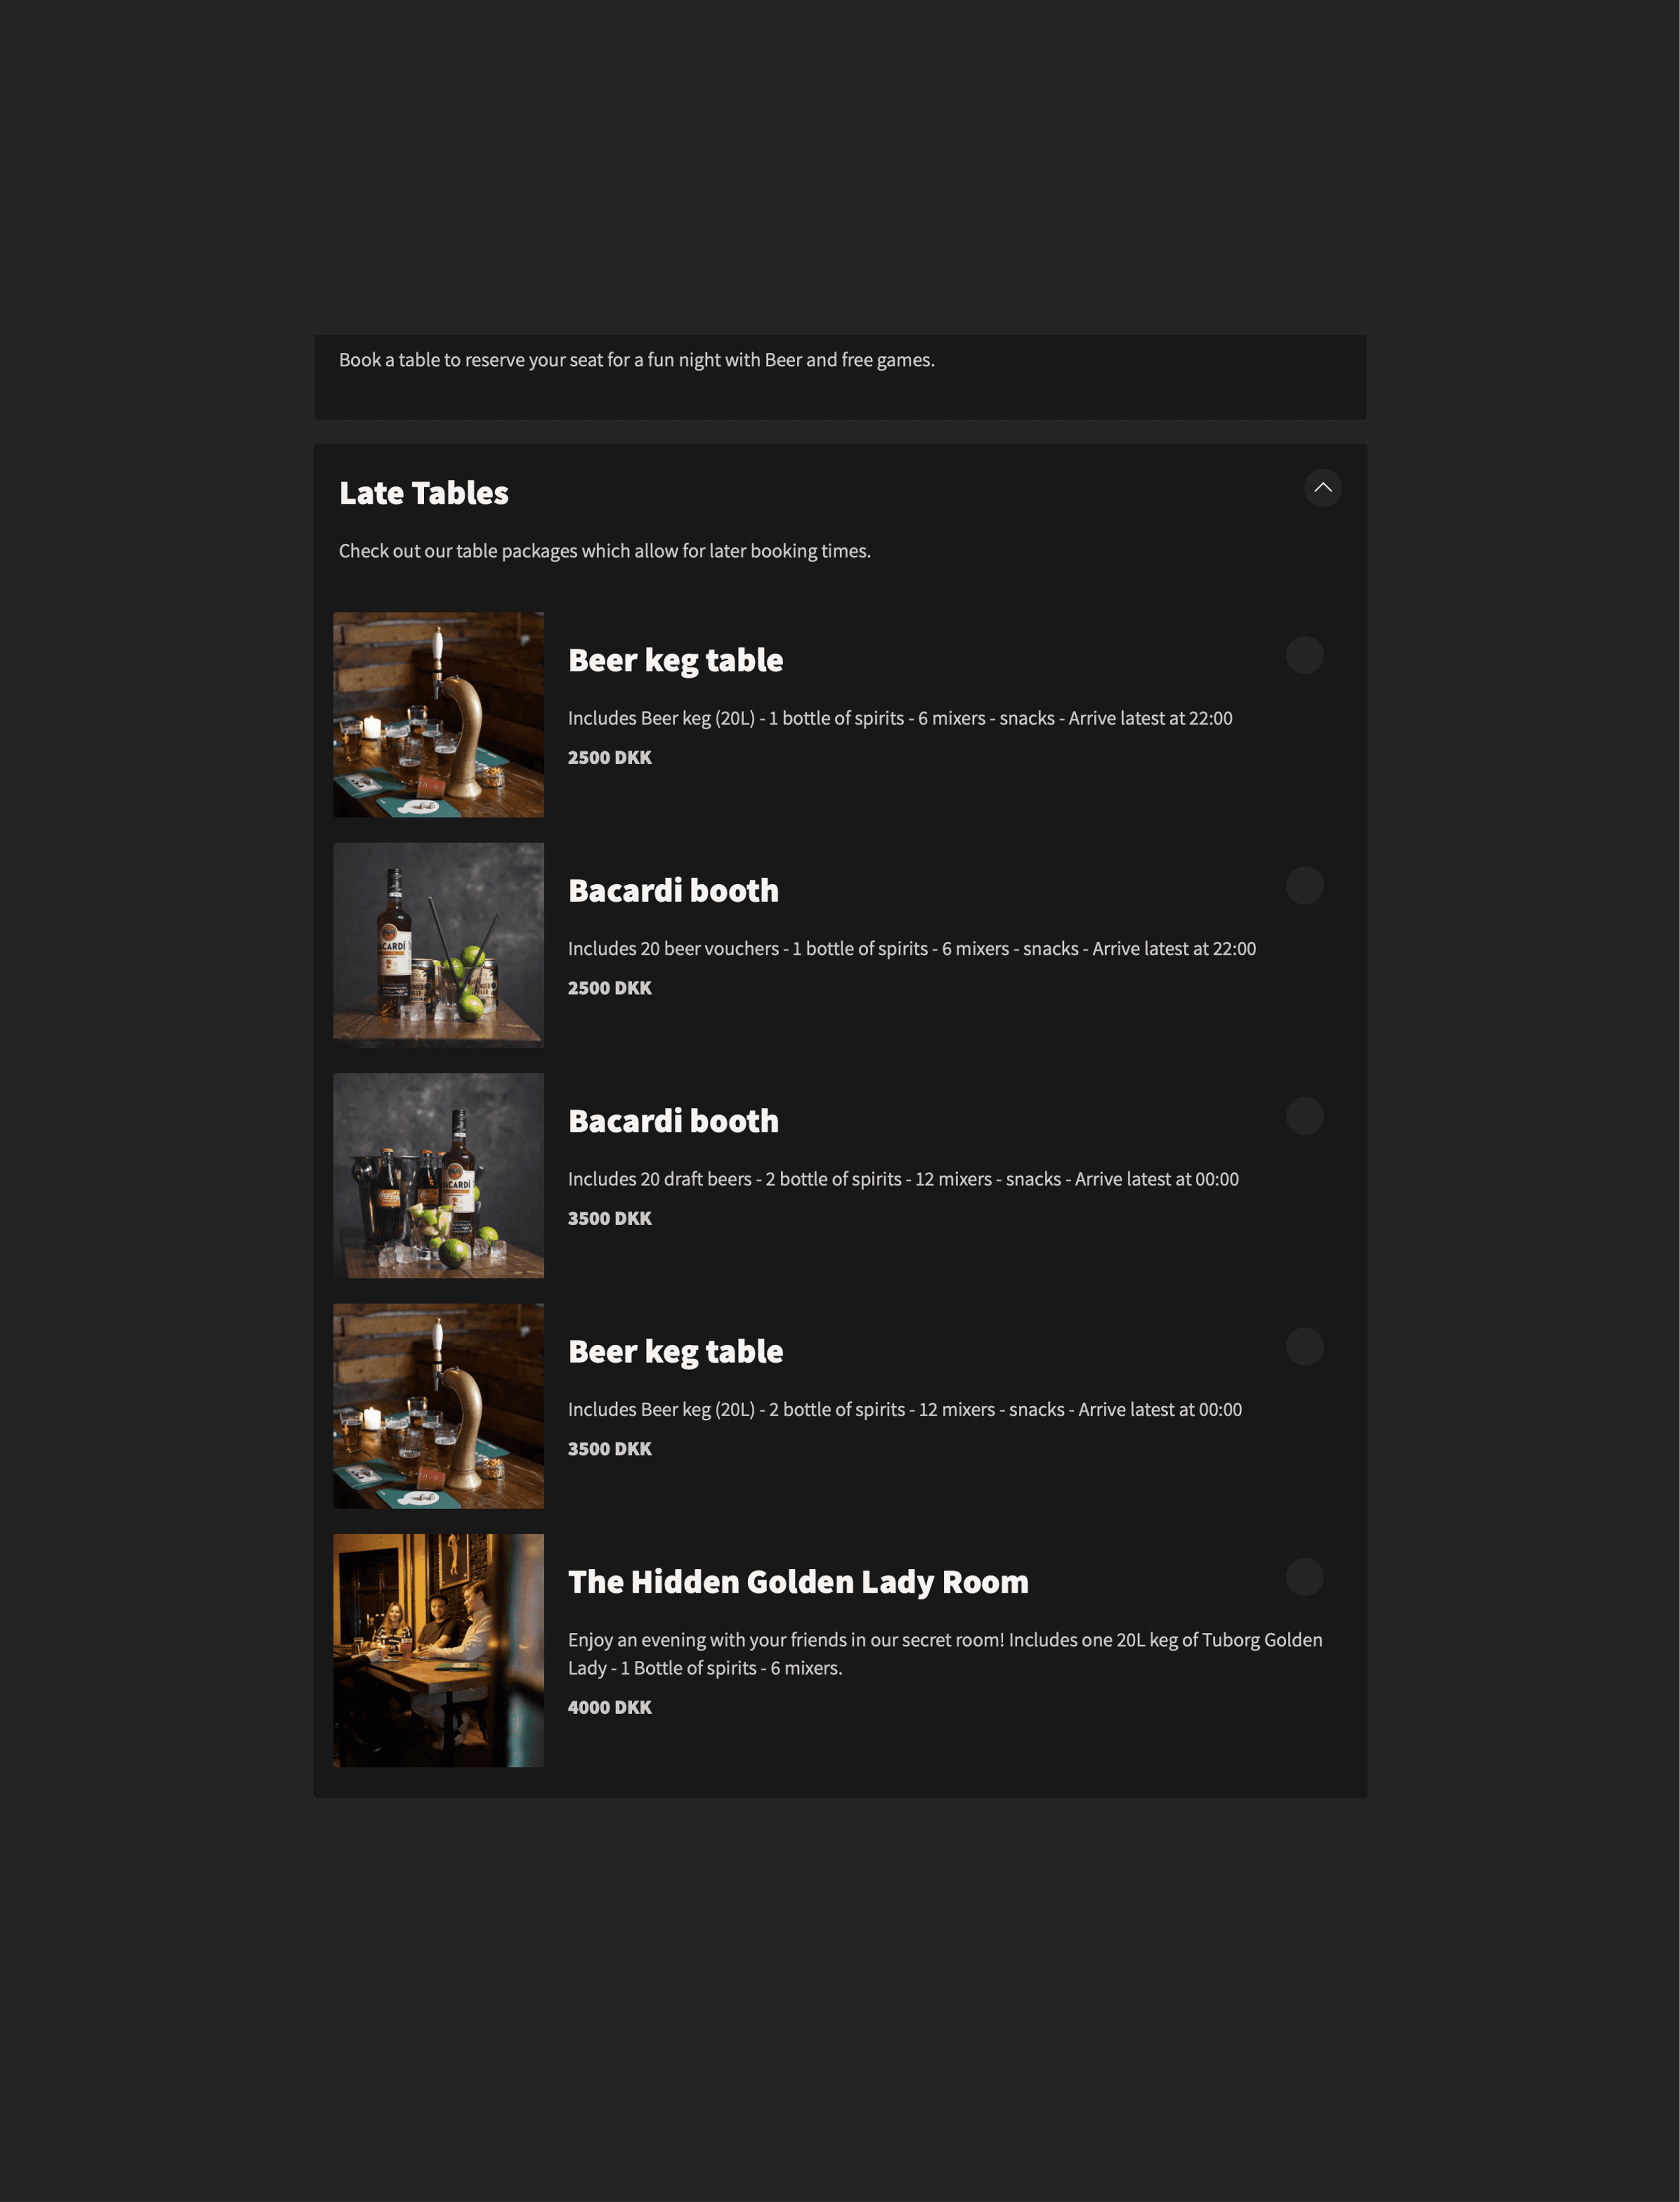Open the 3500 DKK Beer keg table photo

tap(438, 1406)
